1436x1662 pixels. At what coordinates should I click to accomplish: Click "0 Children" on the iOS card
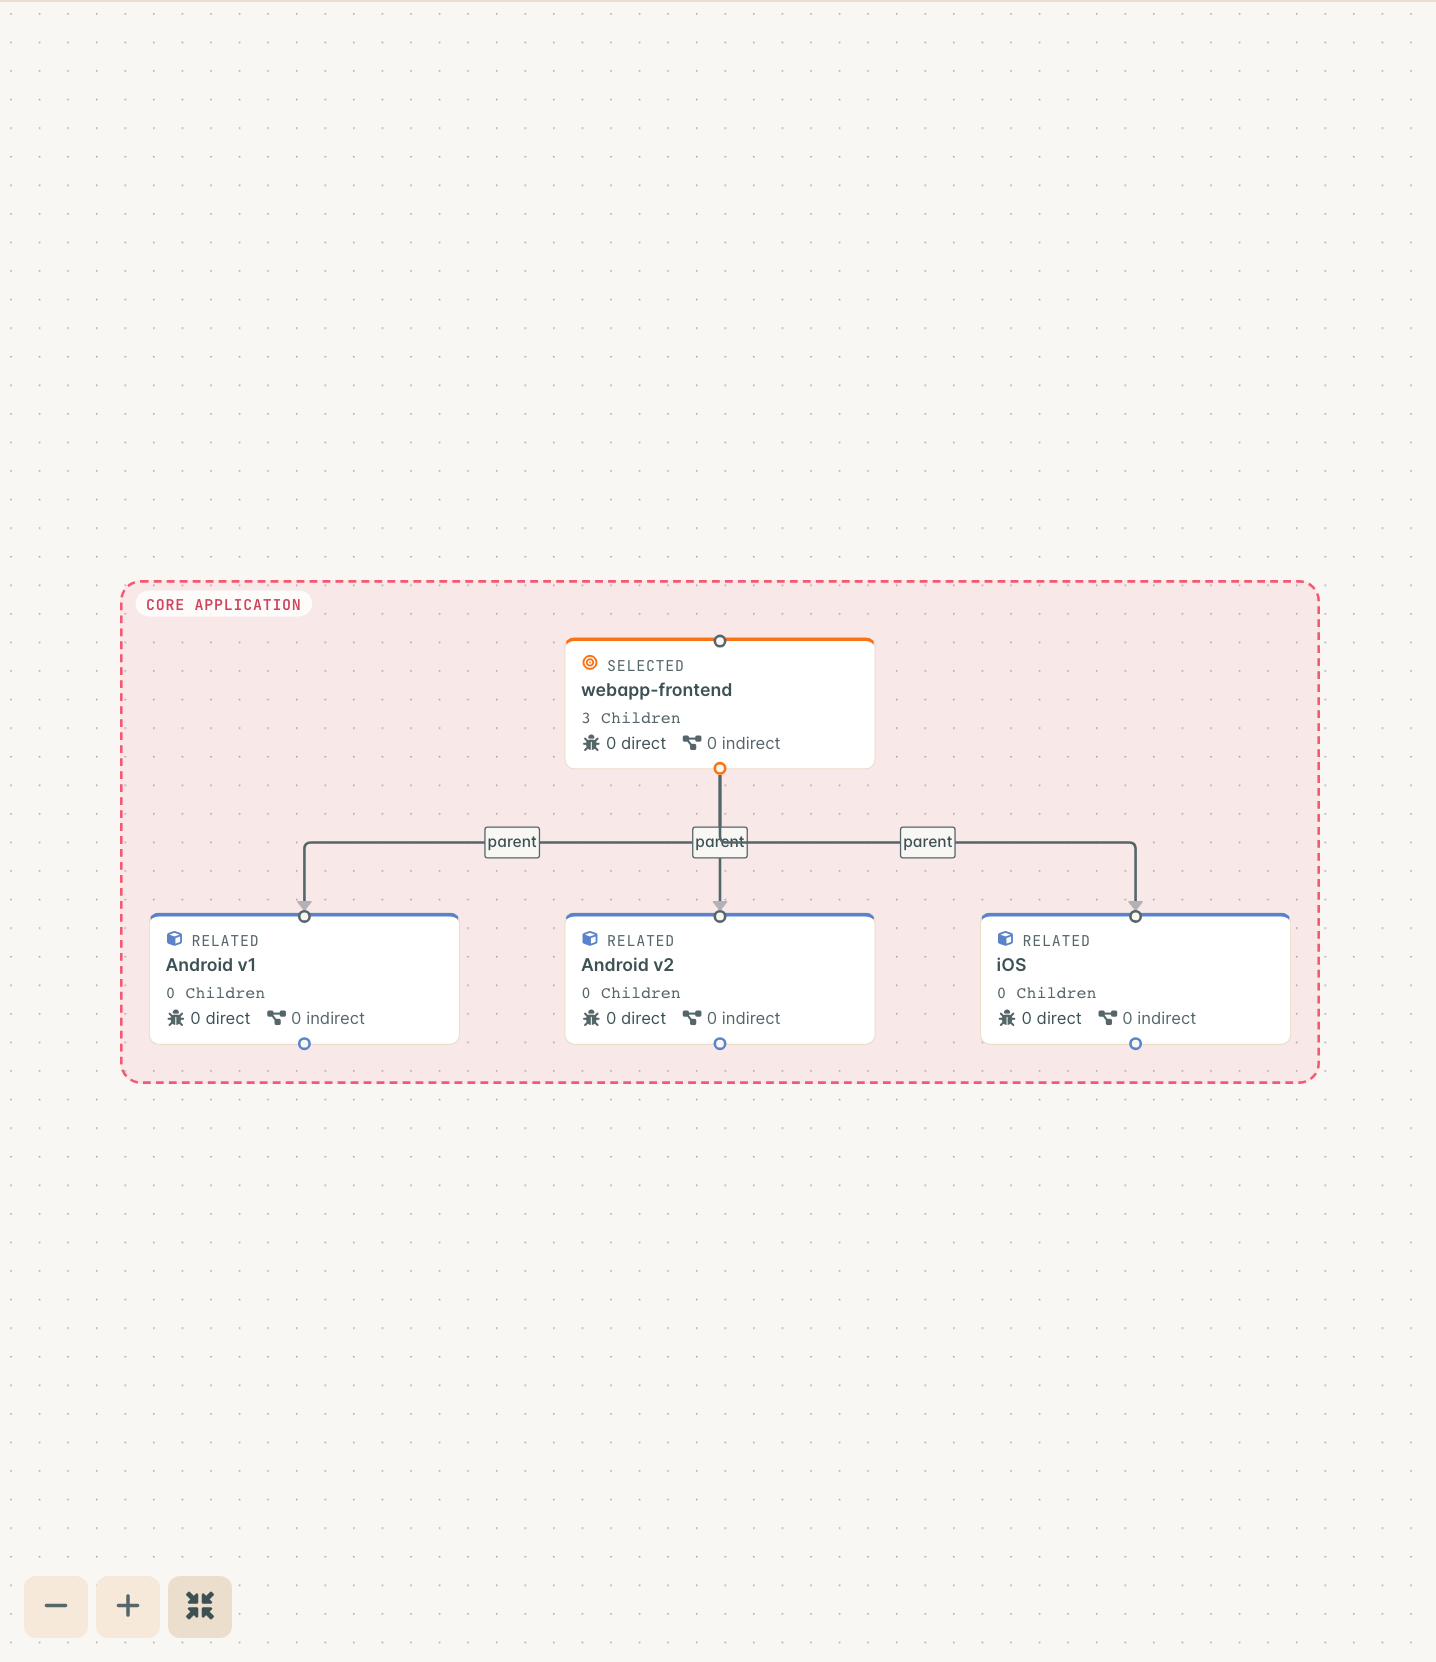point(1046,993)
